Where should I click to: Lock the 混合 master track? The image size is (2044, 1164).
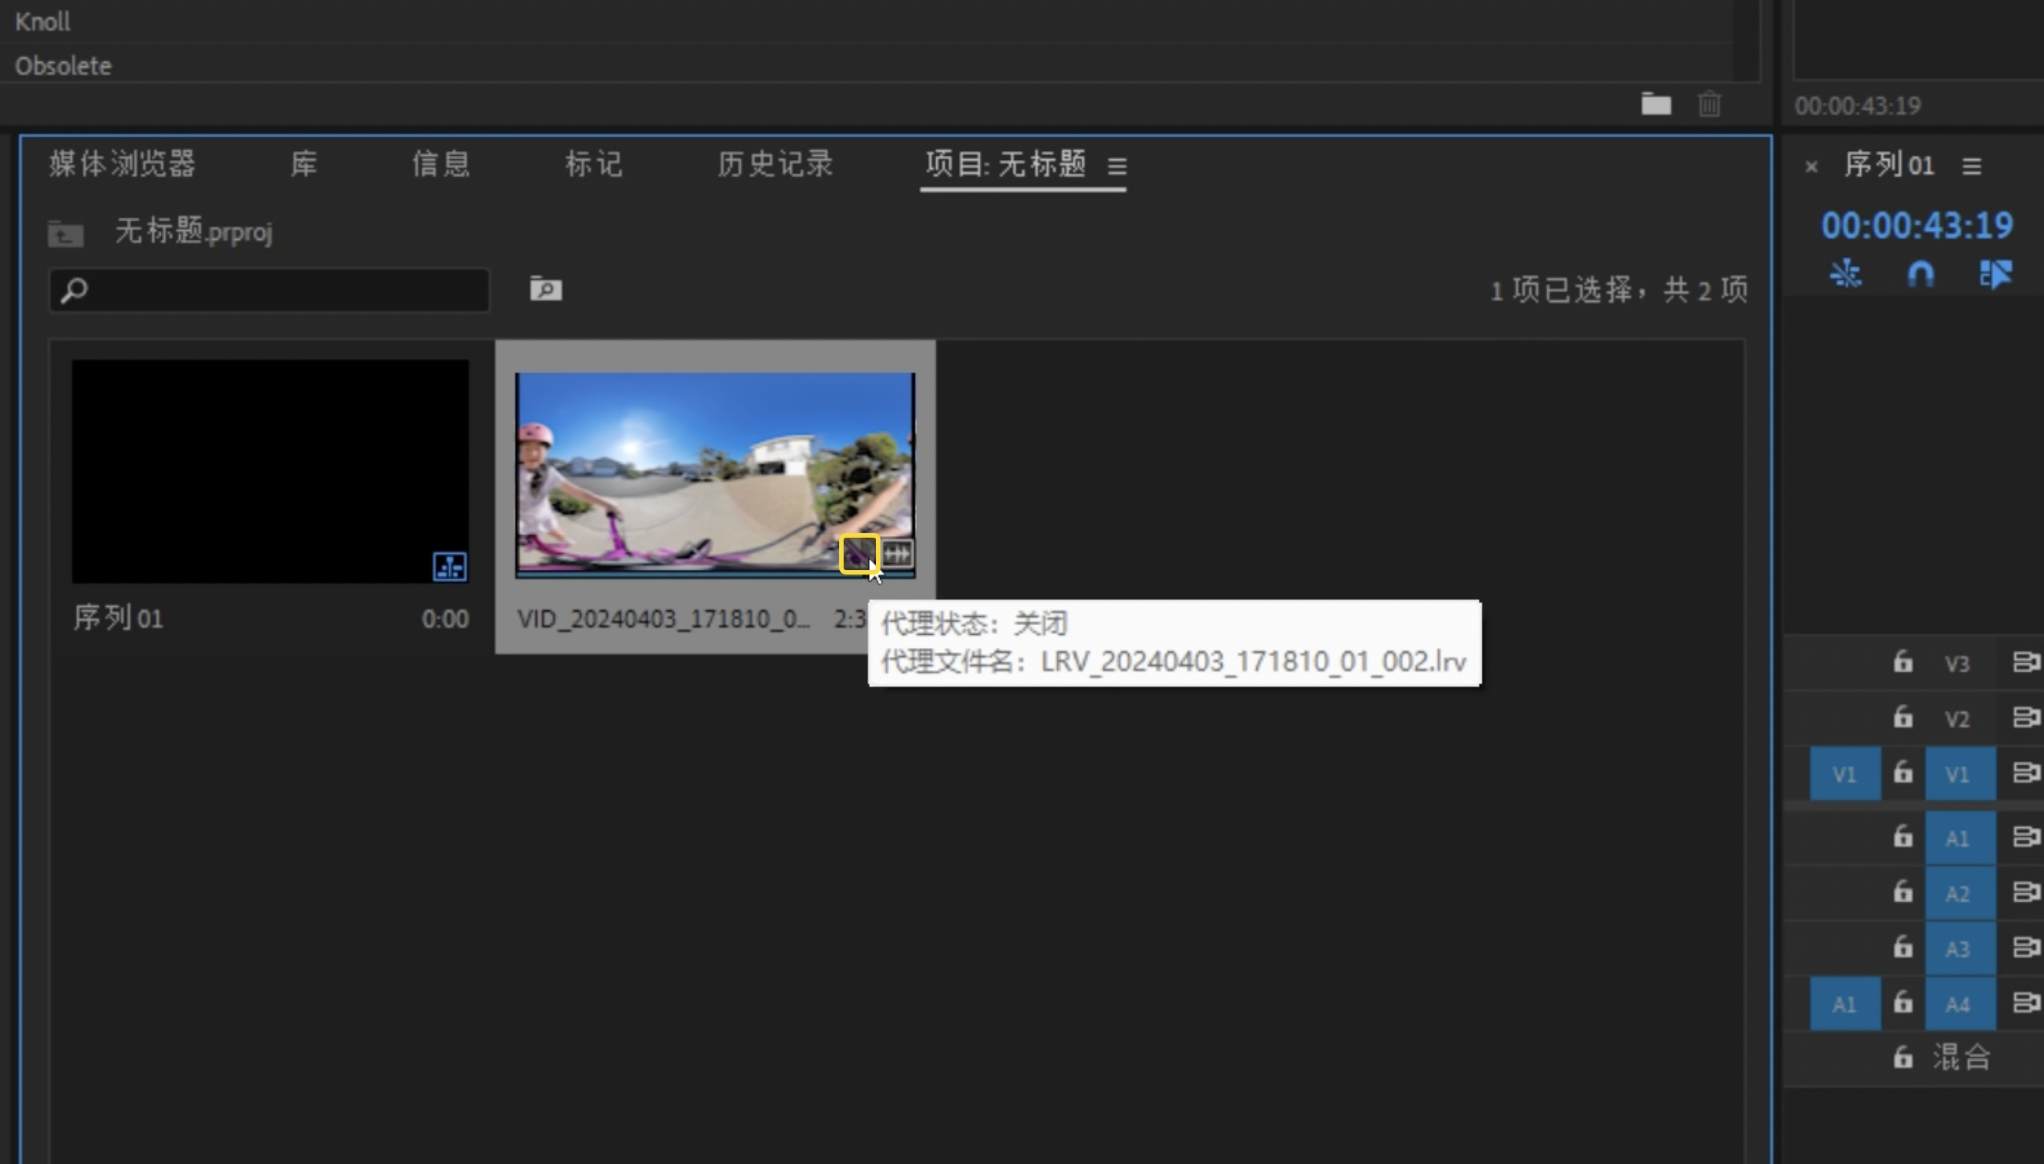[x=1903, y=1057]
